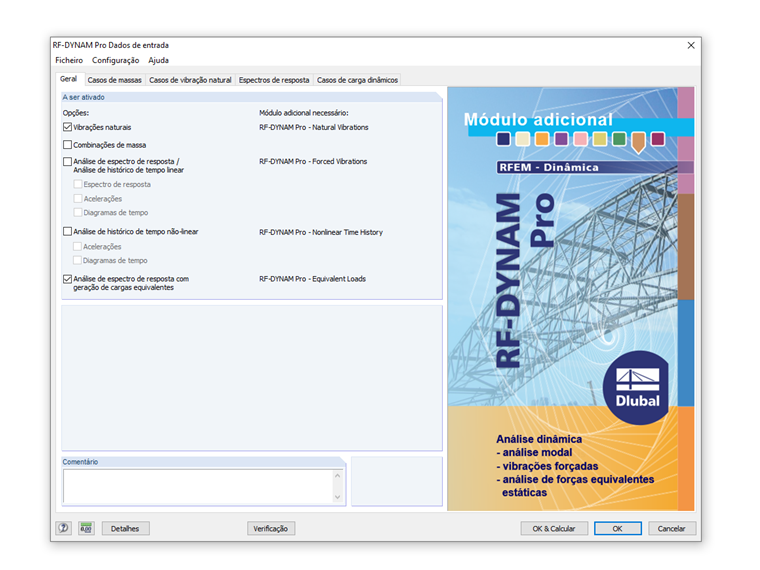Open the Espectros de resposta tab
The height and width of the screenshot is (570, 760).
point(274,80)
